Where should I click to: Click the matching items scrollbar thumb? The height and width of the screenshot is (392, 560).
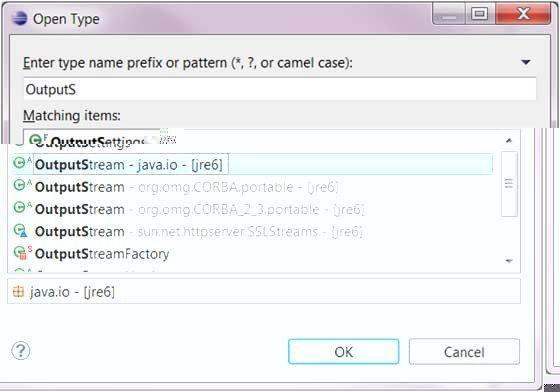(509, 184)
